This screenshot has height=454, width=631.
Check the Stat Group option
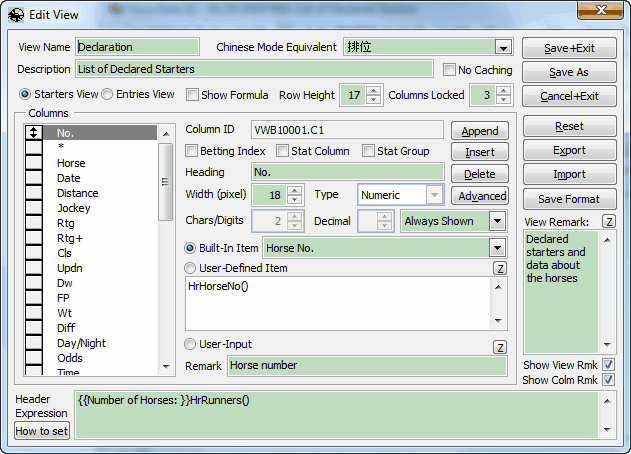[368, 151]
